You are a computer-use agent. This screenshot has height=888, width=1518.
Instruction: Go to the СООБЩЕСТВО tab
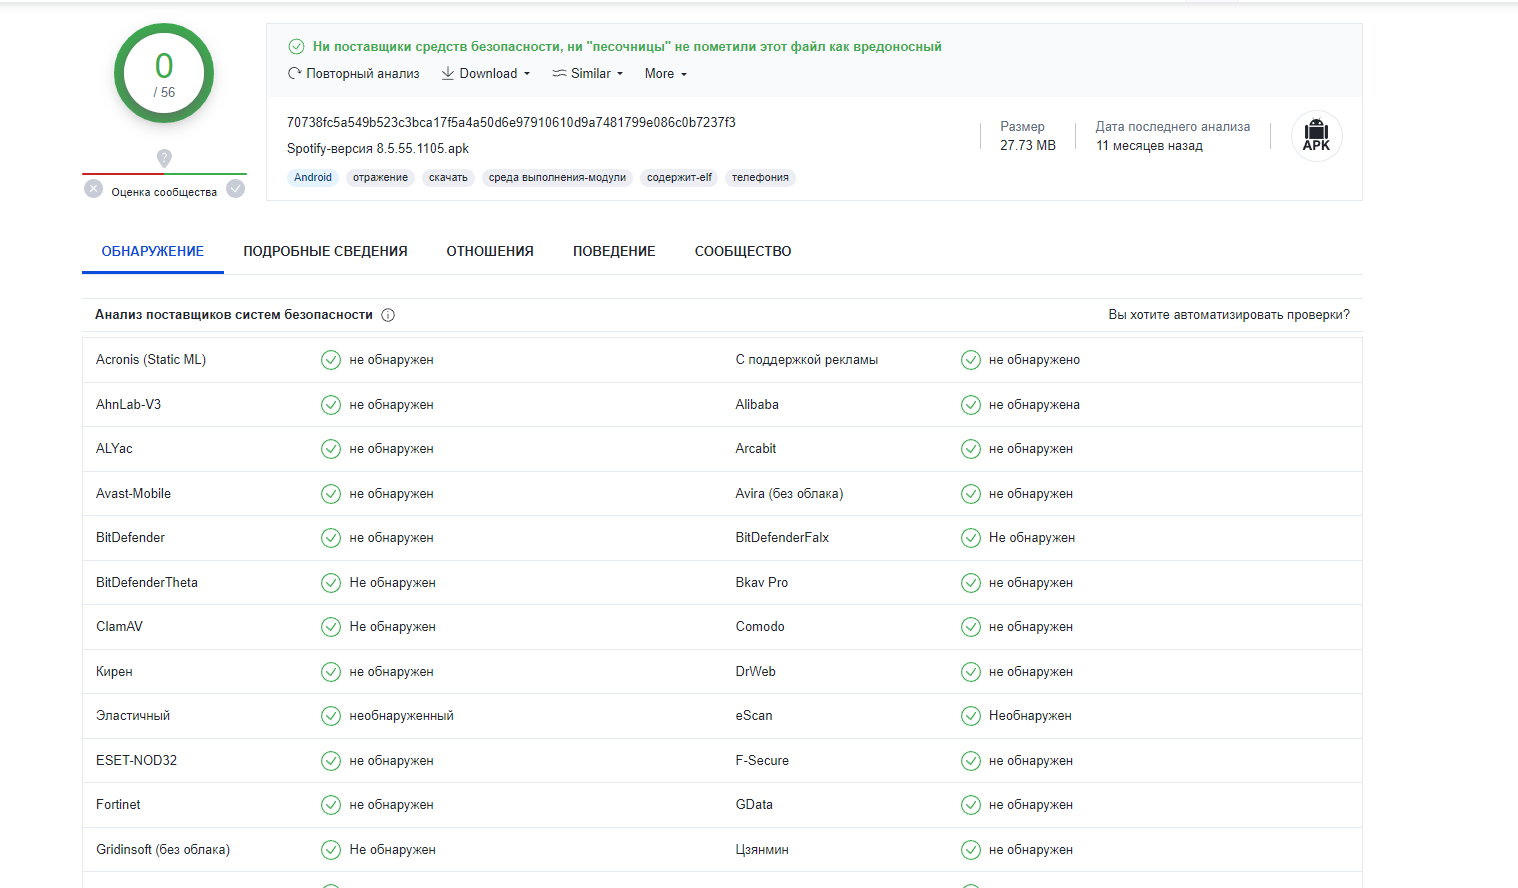[742, 252]
